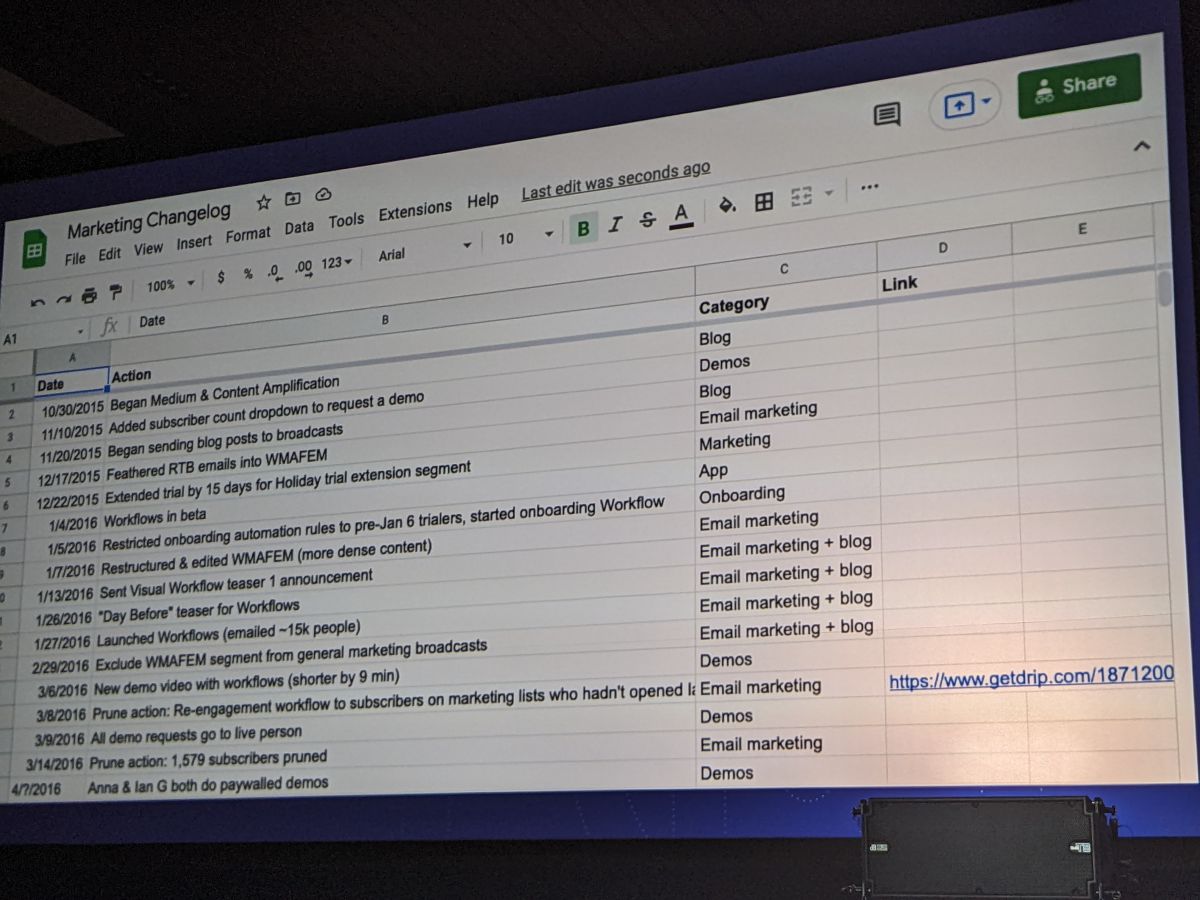The height and width of the screenshot is (900, 1200).
Task: Open the Help menu
Action: tap(483, 201)
